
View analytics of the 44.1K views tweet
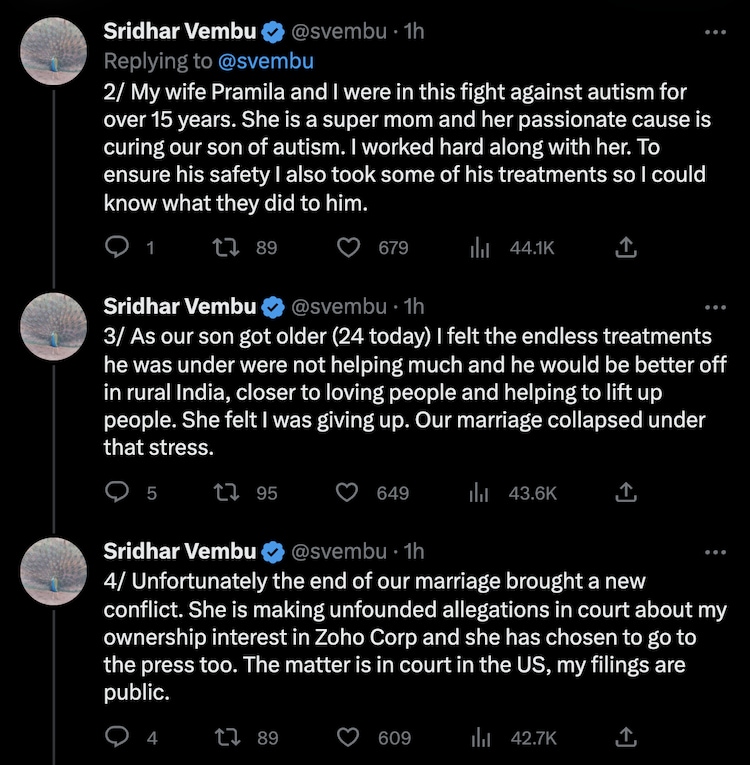(x=479, y=247)
